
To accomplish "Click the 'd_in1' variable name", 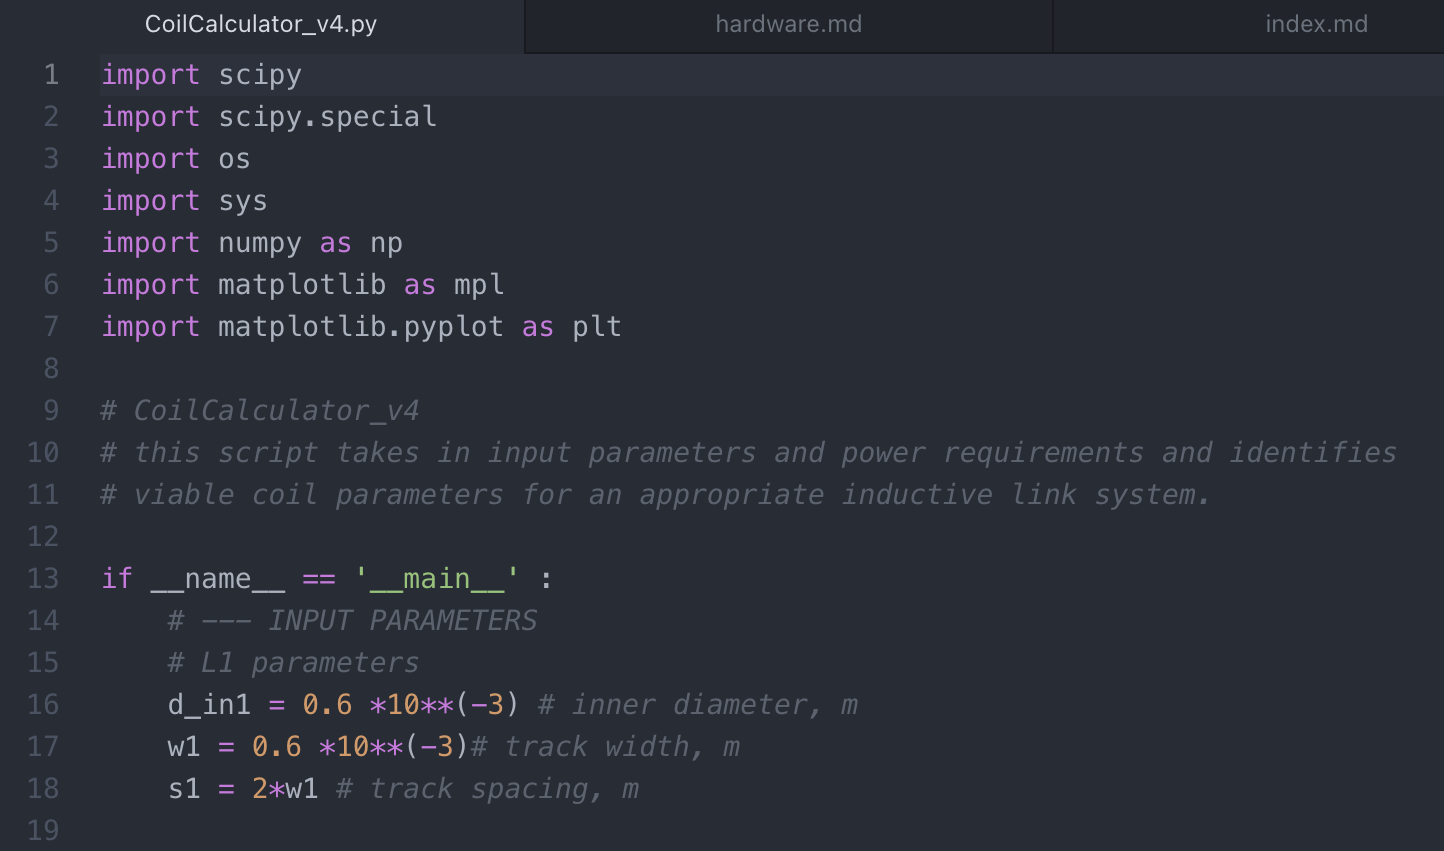I will point(209,705).
